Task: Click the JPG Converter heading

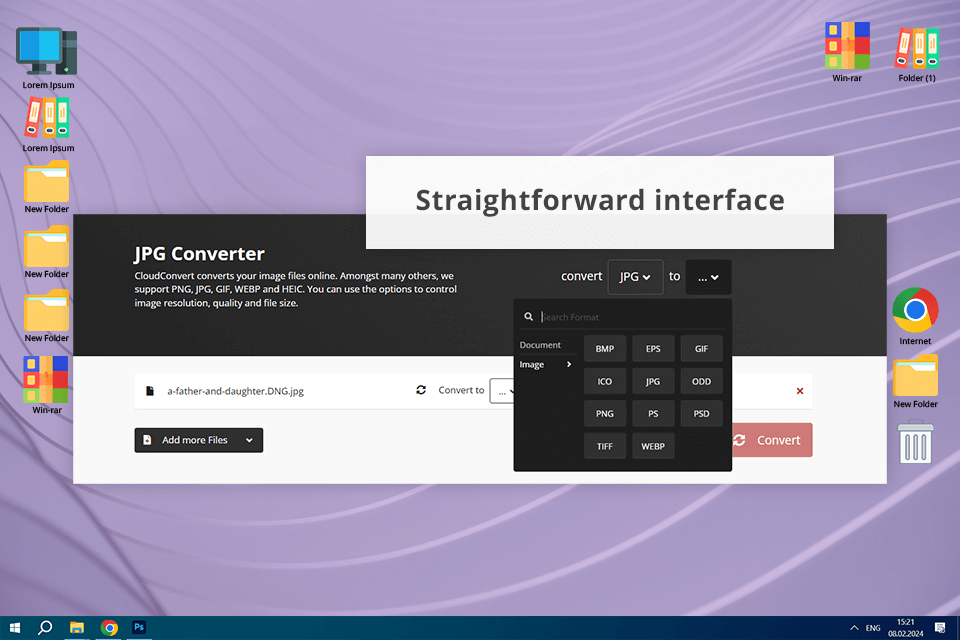Action: 200,254
